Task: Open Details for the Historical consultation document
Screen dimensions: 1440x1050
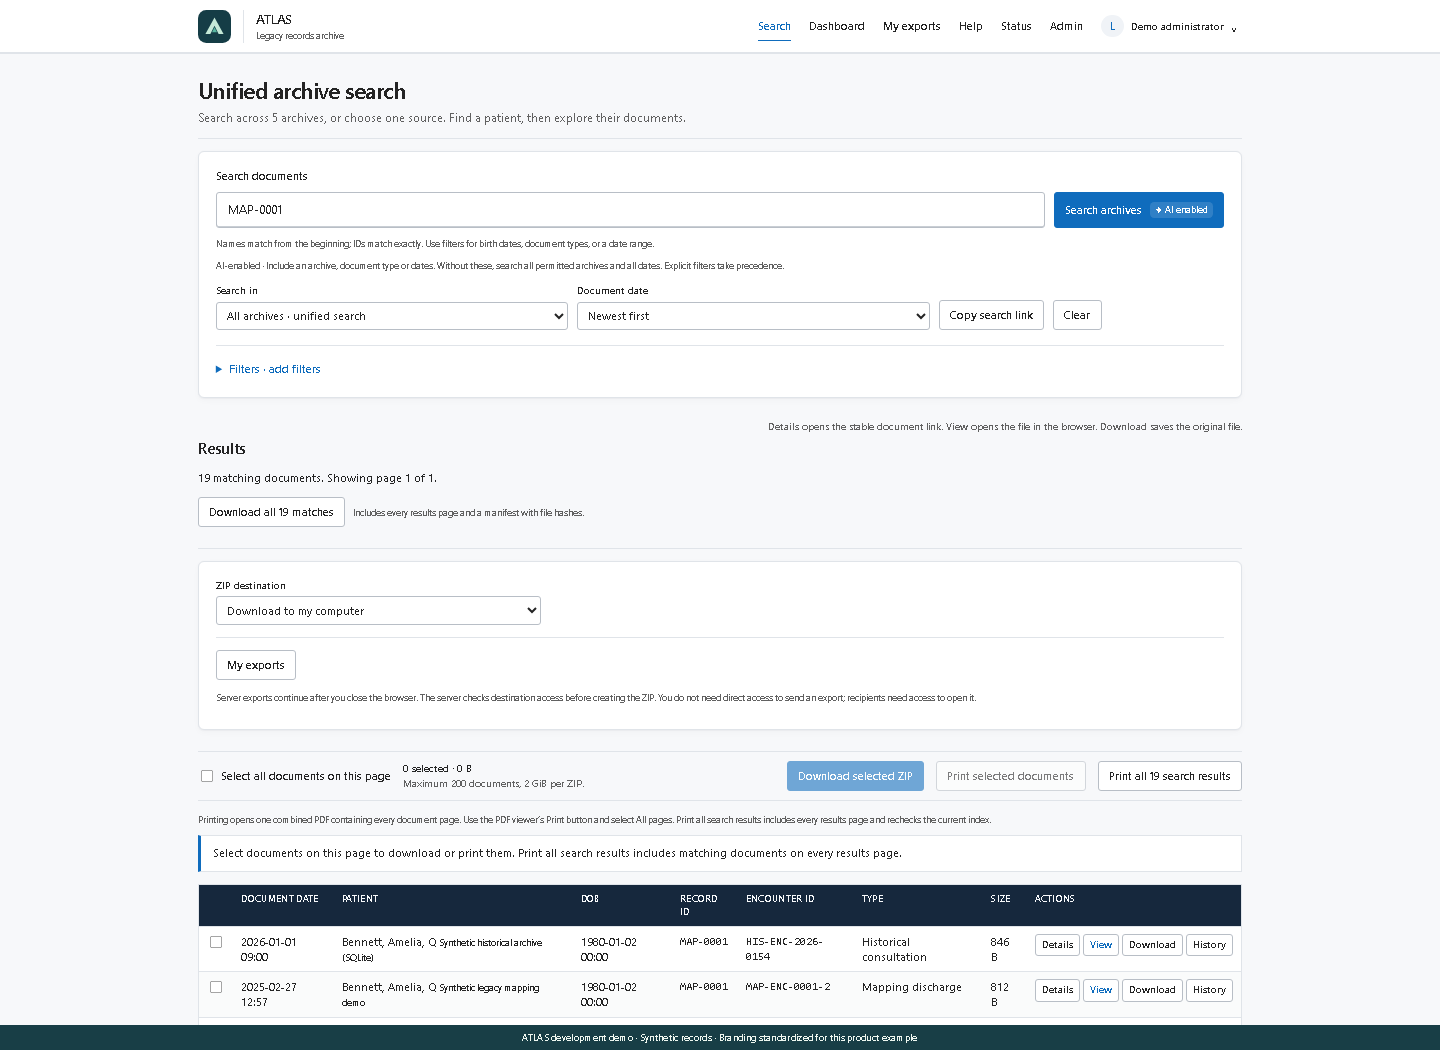Action: tap(1057, 945)
